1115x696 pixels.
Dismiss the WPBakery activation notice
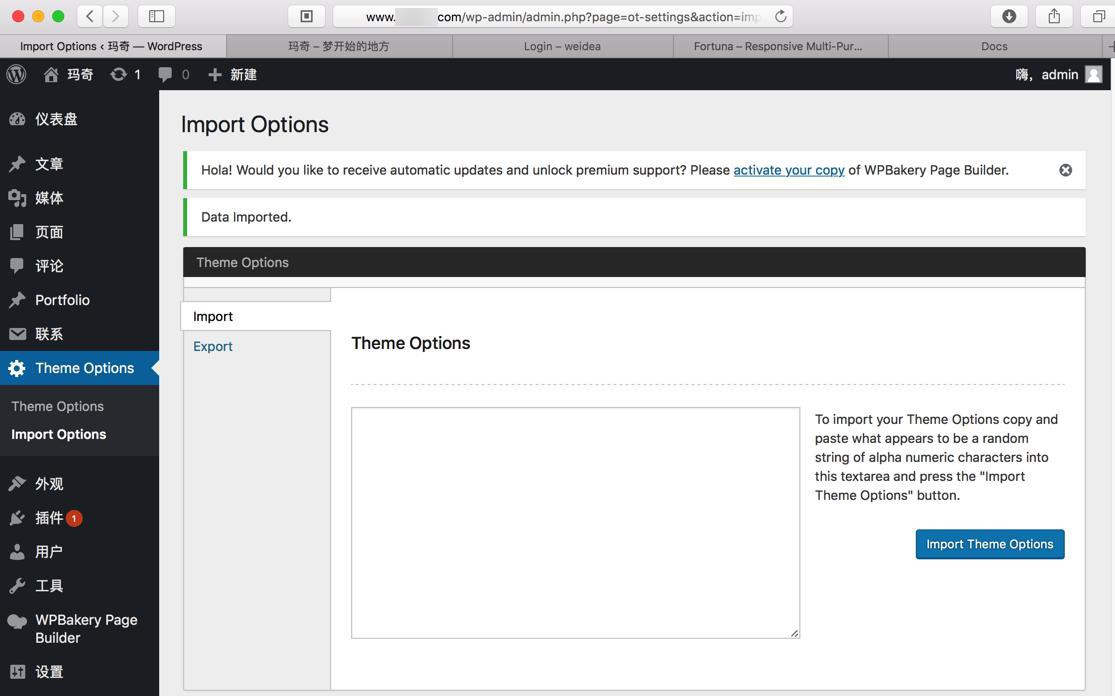click(x=1065, y=171)
